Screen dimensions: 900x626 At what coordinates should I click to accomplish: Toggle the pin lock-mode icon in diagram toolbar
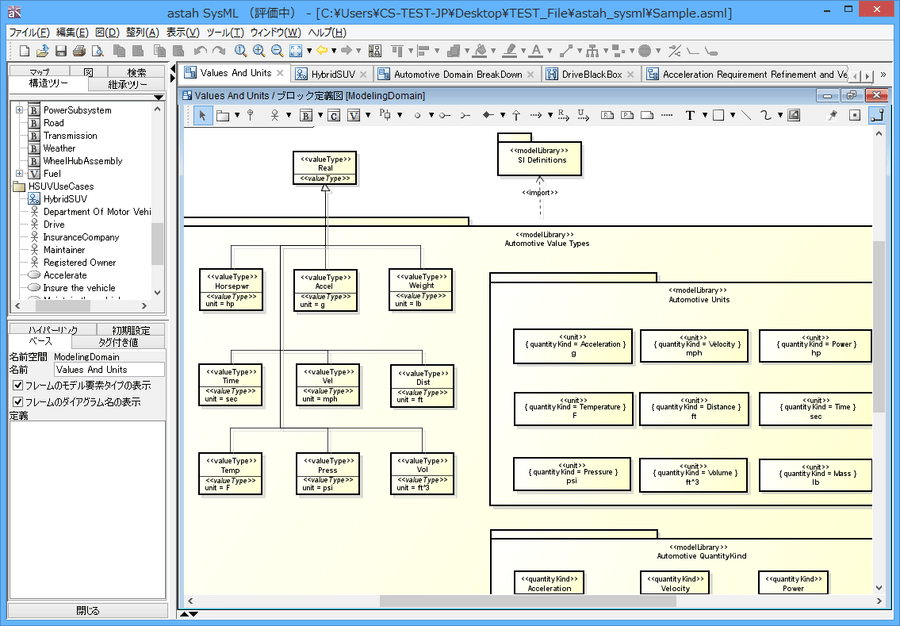coord(832,115)
